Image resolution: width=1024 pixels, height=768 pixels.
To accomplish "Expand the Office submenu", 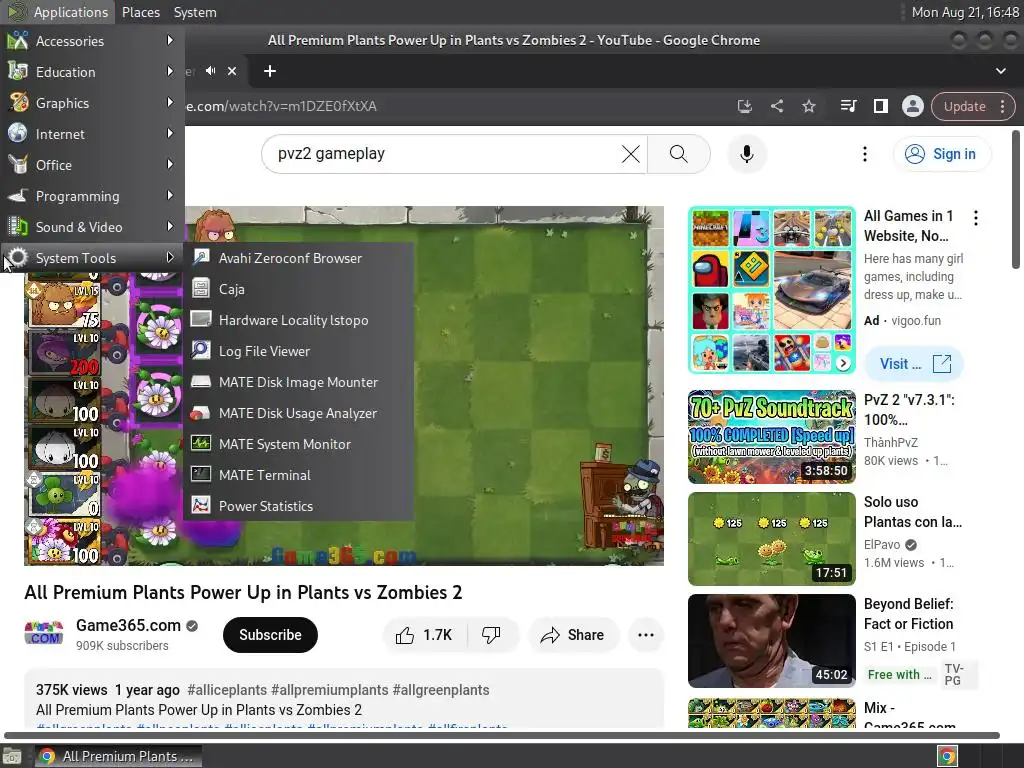I will pyautogui.click(x=92, y=165).
